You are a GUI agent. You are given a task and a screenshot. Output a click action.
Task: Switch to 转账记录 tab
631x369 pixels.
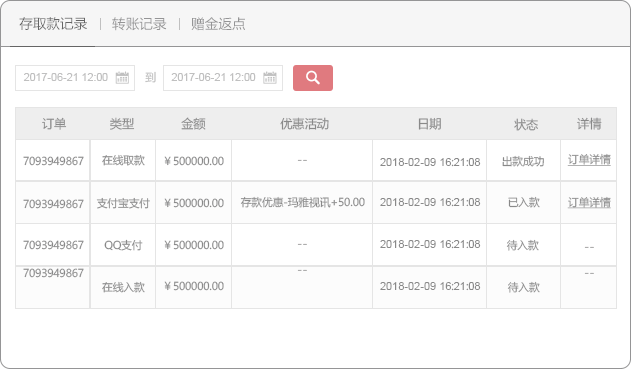[139, 24]
